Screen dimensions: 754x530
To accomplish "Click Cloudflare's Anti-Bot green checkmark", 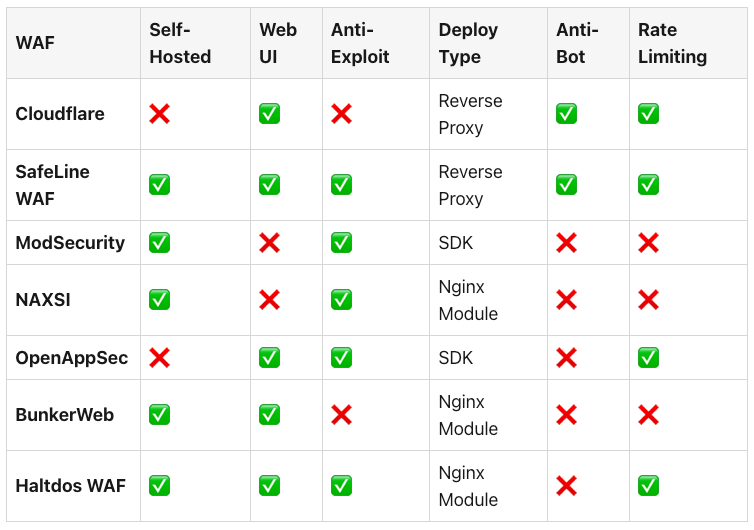I will coord(566,114).
